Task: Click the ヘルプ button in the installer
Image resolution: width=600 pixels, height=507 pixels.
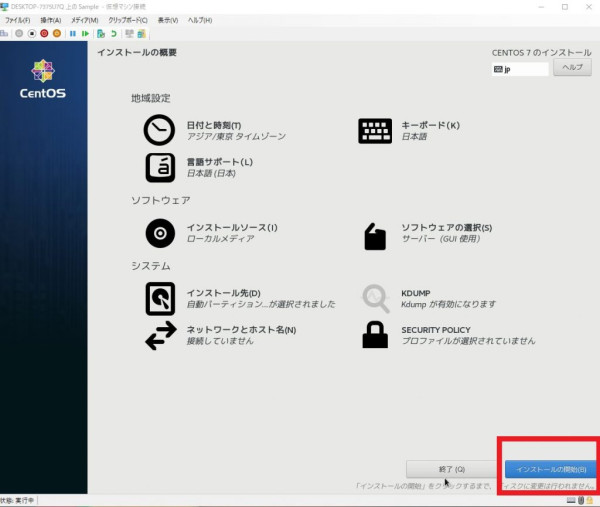Action: point(572,68)
